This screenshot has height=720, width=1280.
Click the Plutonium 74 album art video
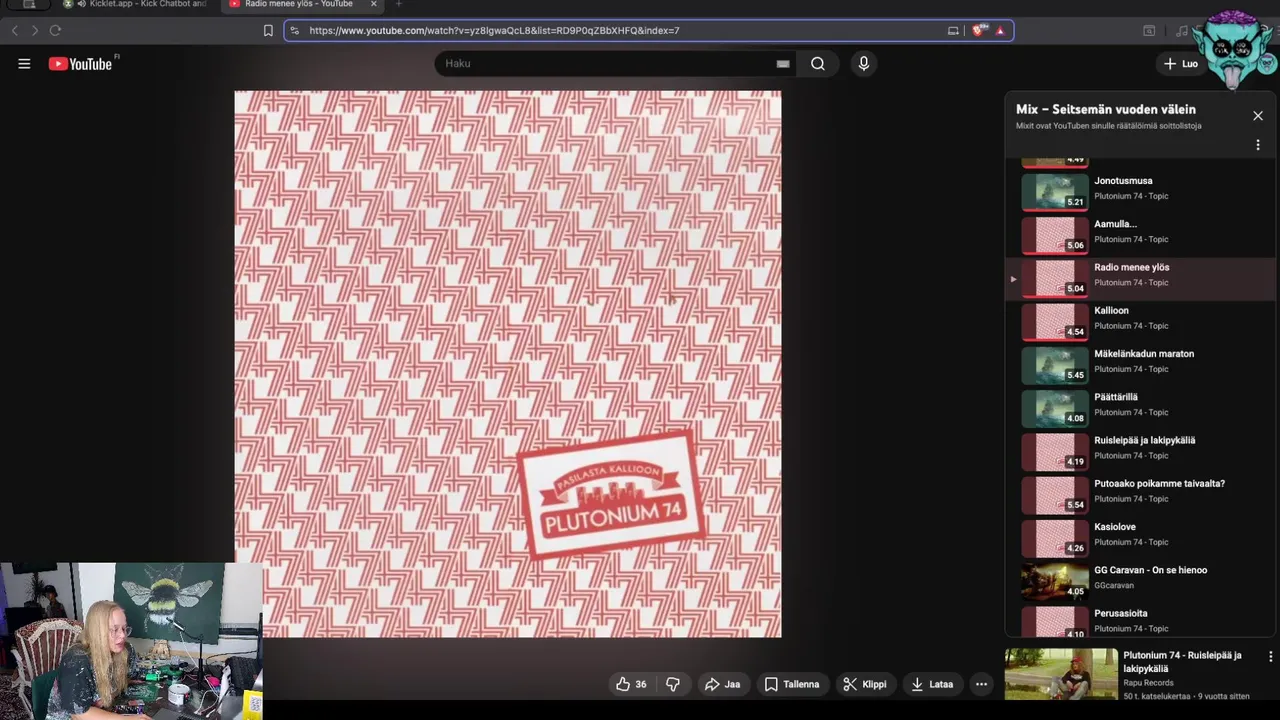[508, 364]
